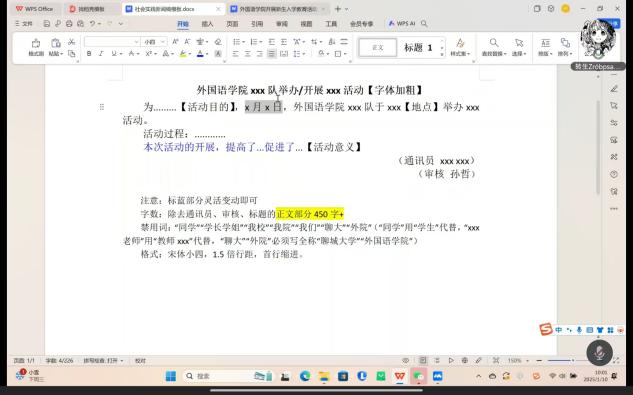
Task: Click the WPS AI icon
Action: point(402,24)
